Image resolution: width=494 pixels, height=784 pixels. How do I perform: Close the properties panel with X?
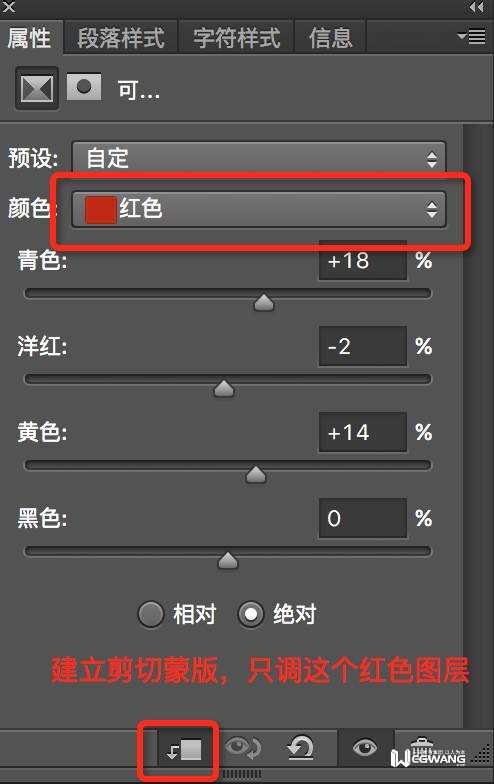click(x=8, y=7)
